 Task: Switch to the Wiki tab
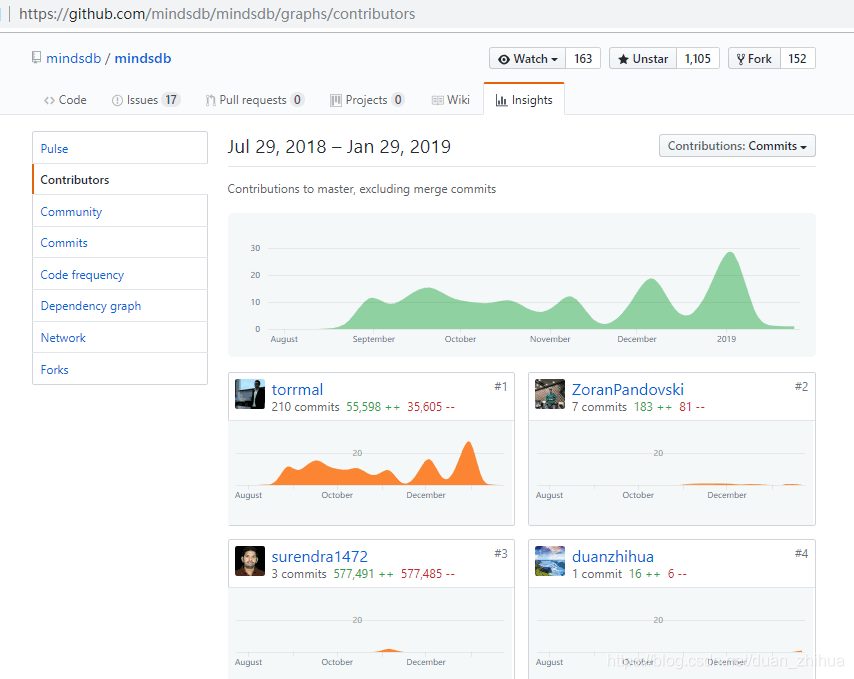pos(450,100)
